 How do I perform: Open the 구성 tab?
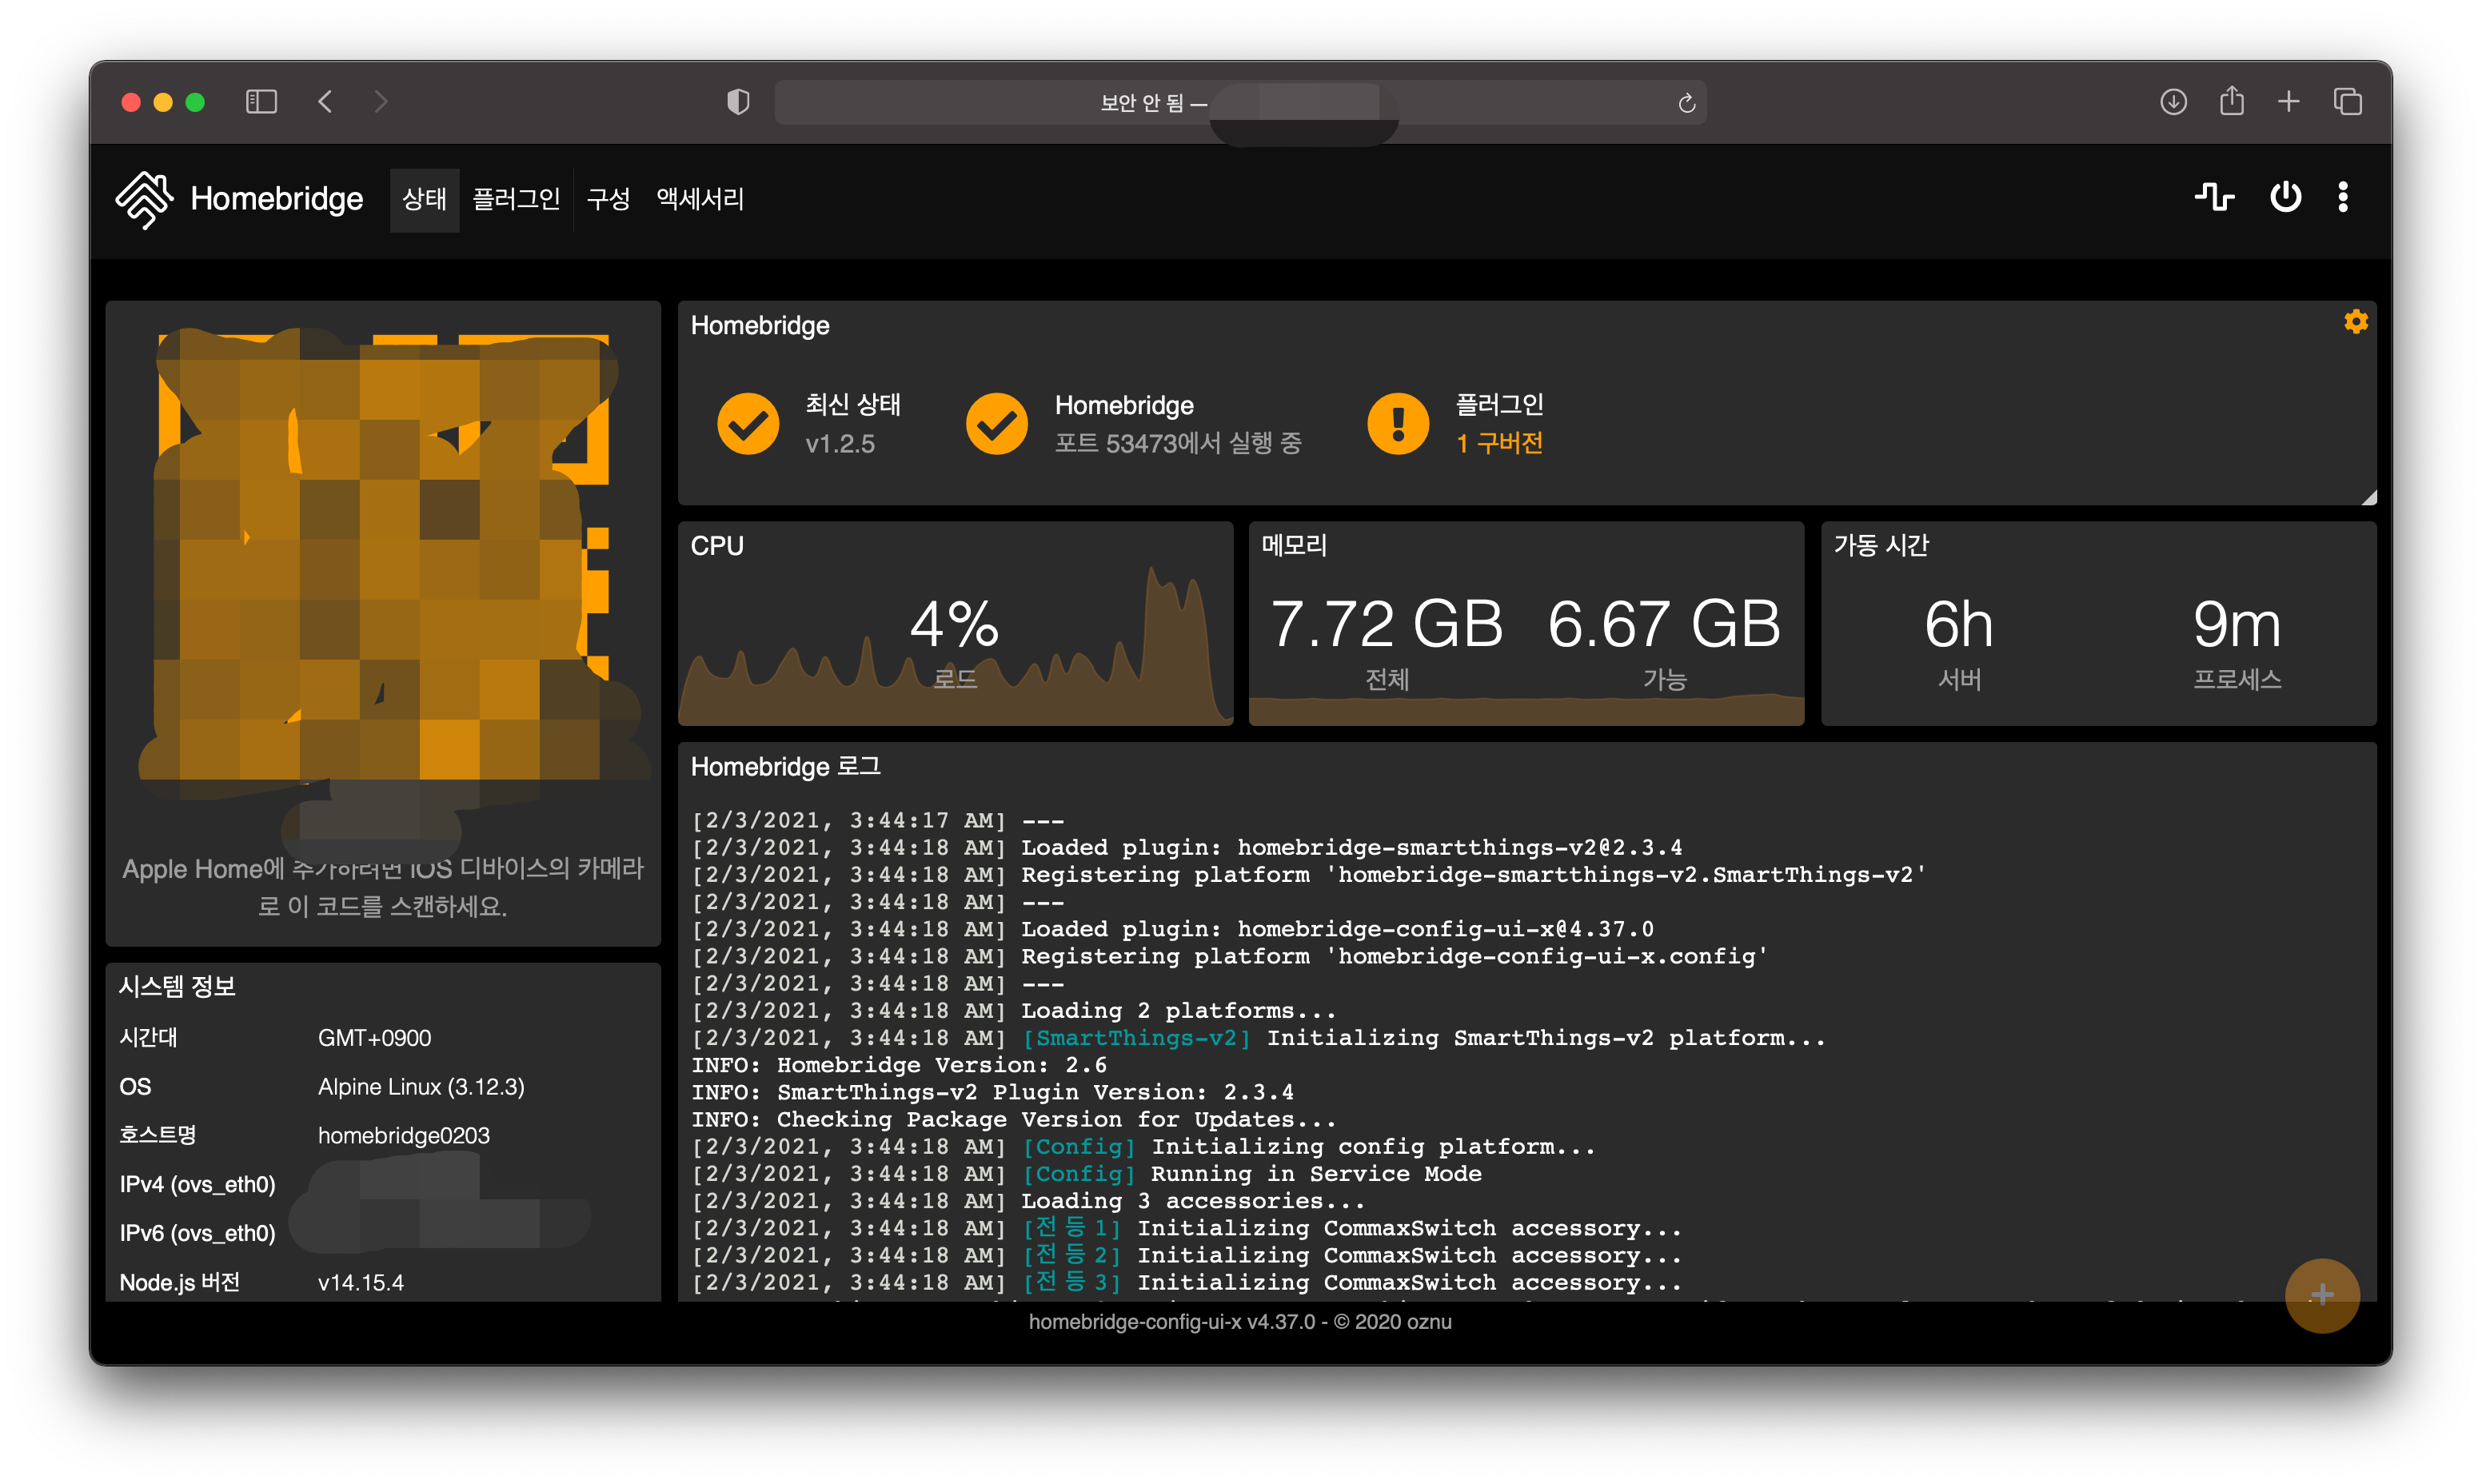coord(608,199)
